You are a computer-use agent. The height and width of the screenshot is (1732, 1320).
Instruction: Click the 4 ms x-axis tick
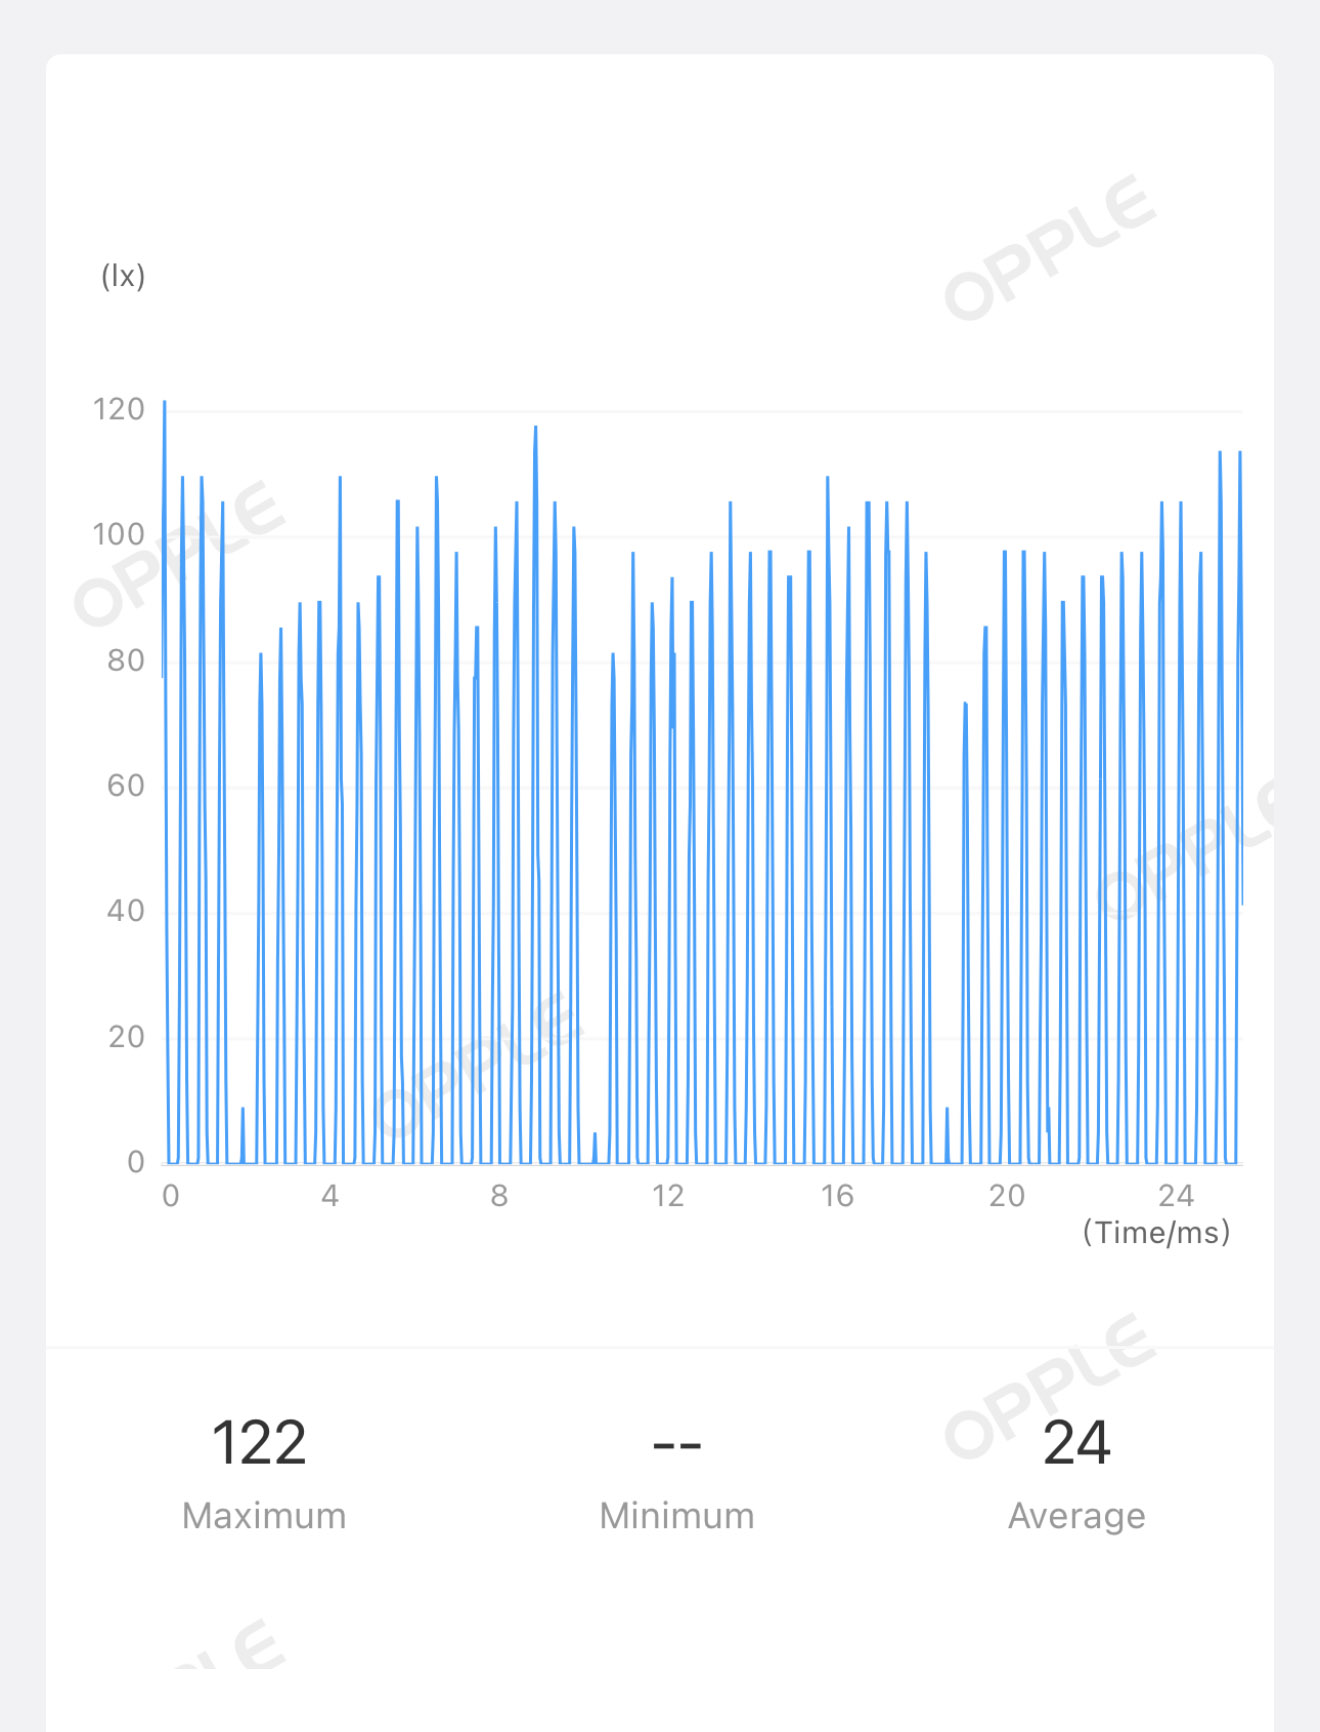click(x=330, y=1195)
